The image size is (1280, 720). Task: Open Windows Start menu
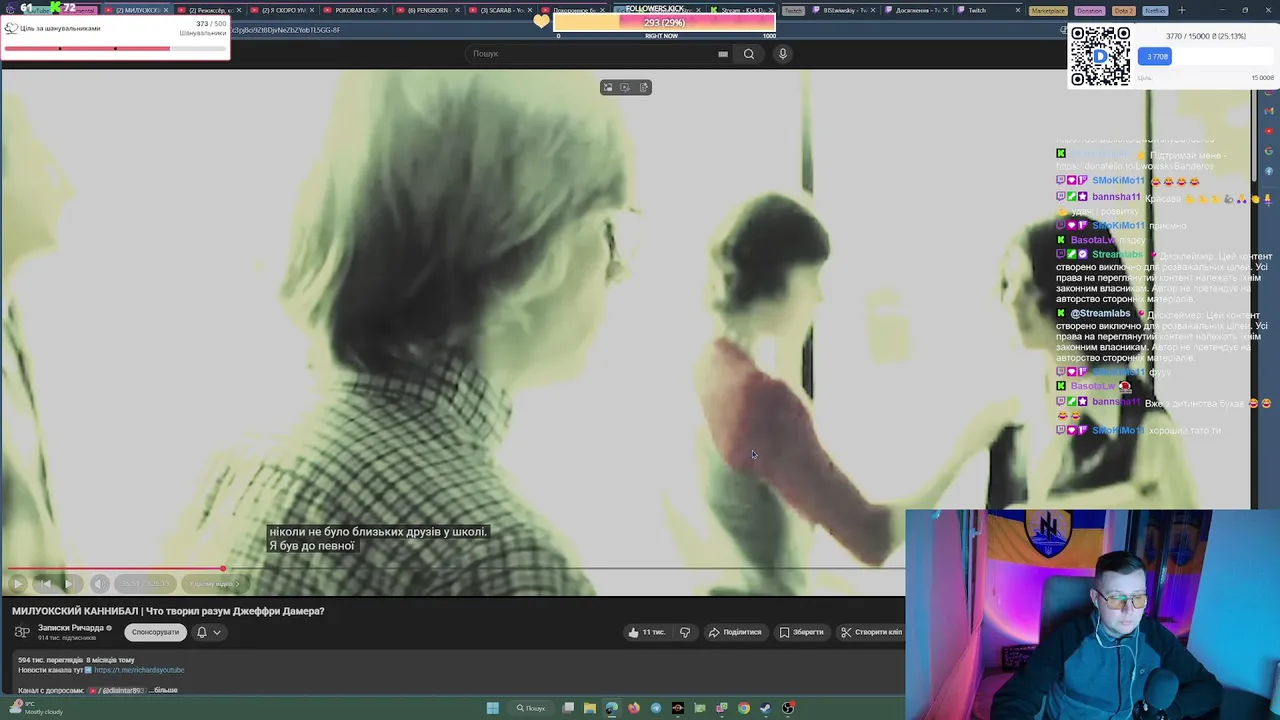[492, 708]
